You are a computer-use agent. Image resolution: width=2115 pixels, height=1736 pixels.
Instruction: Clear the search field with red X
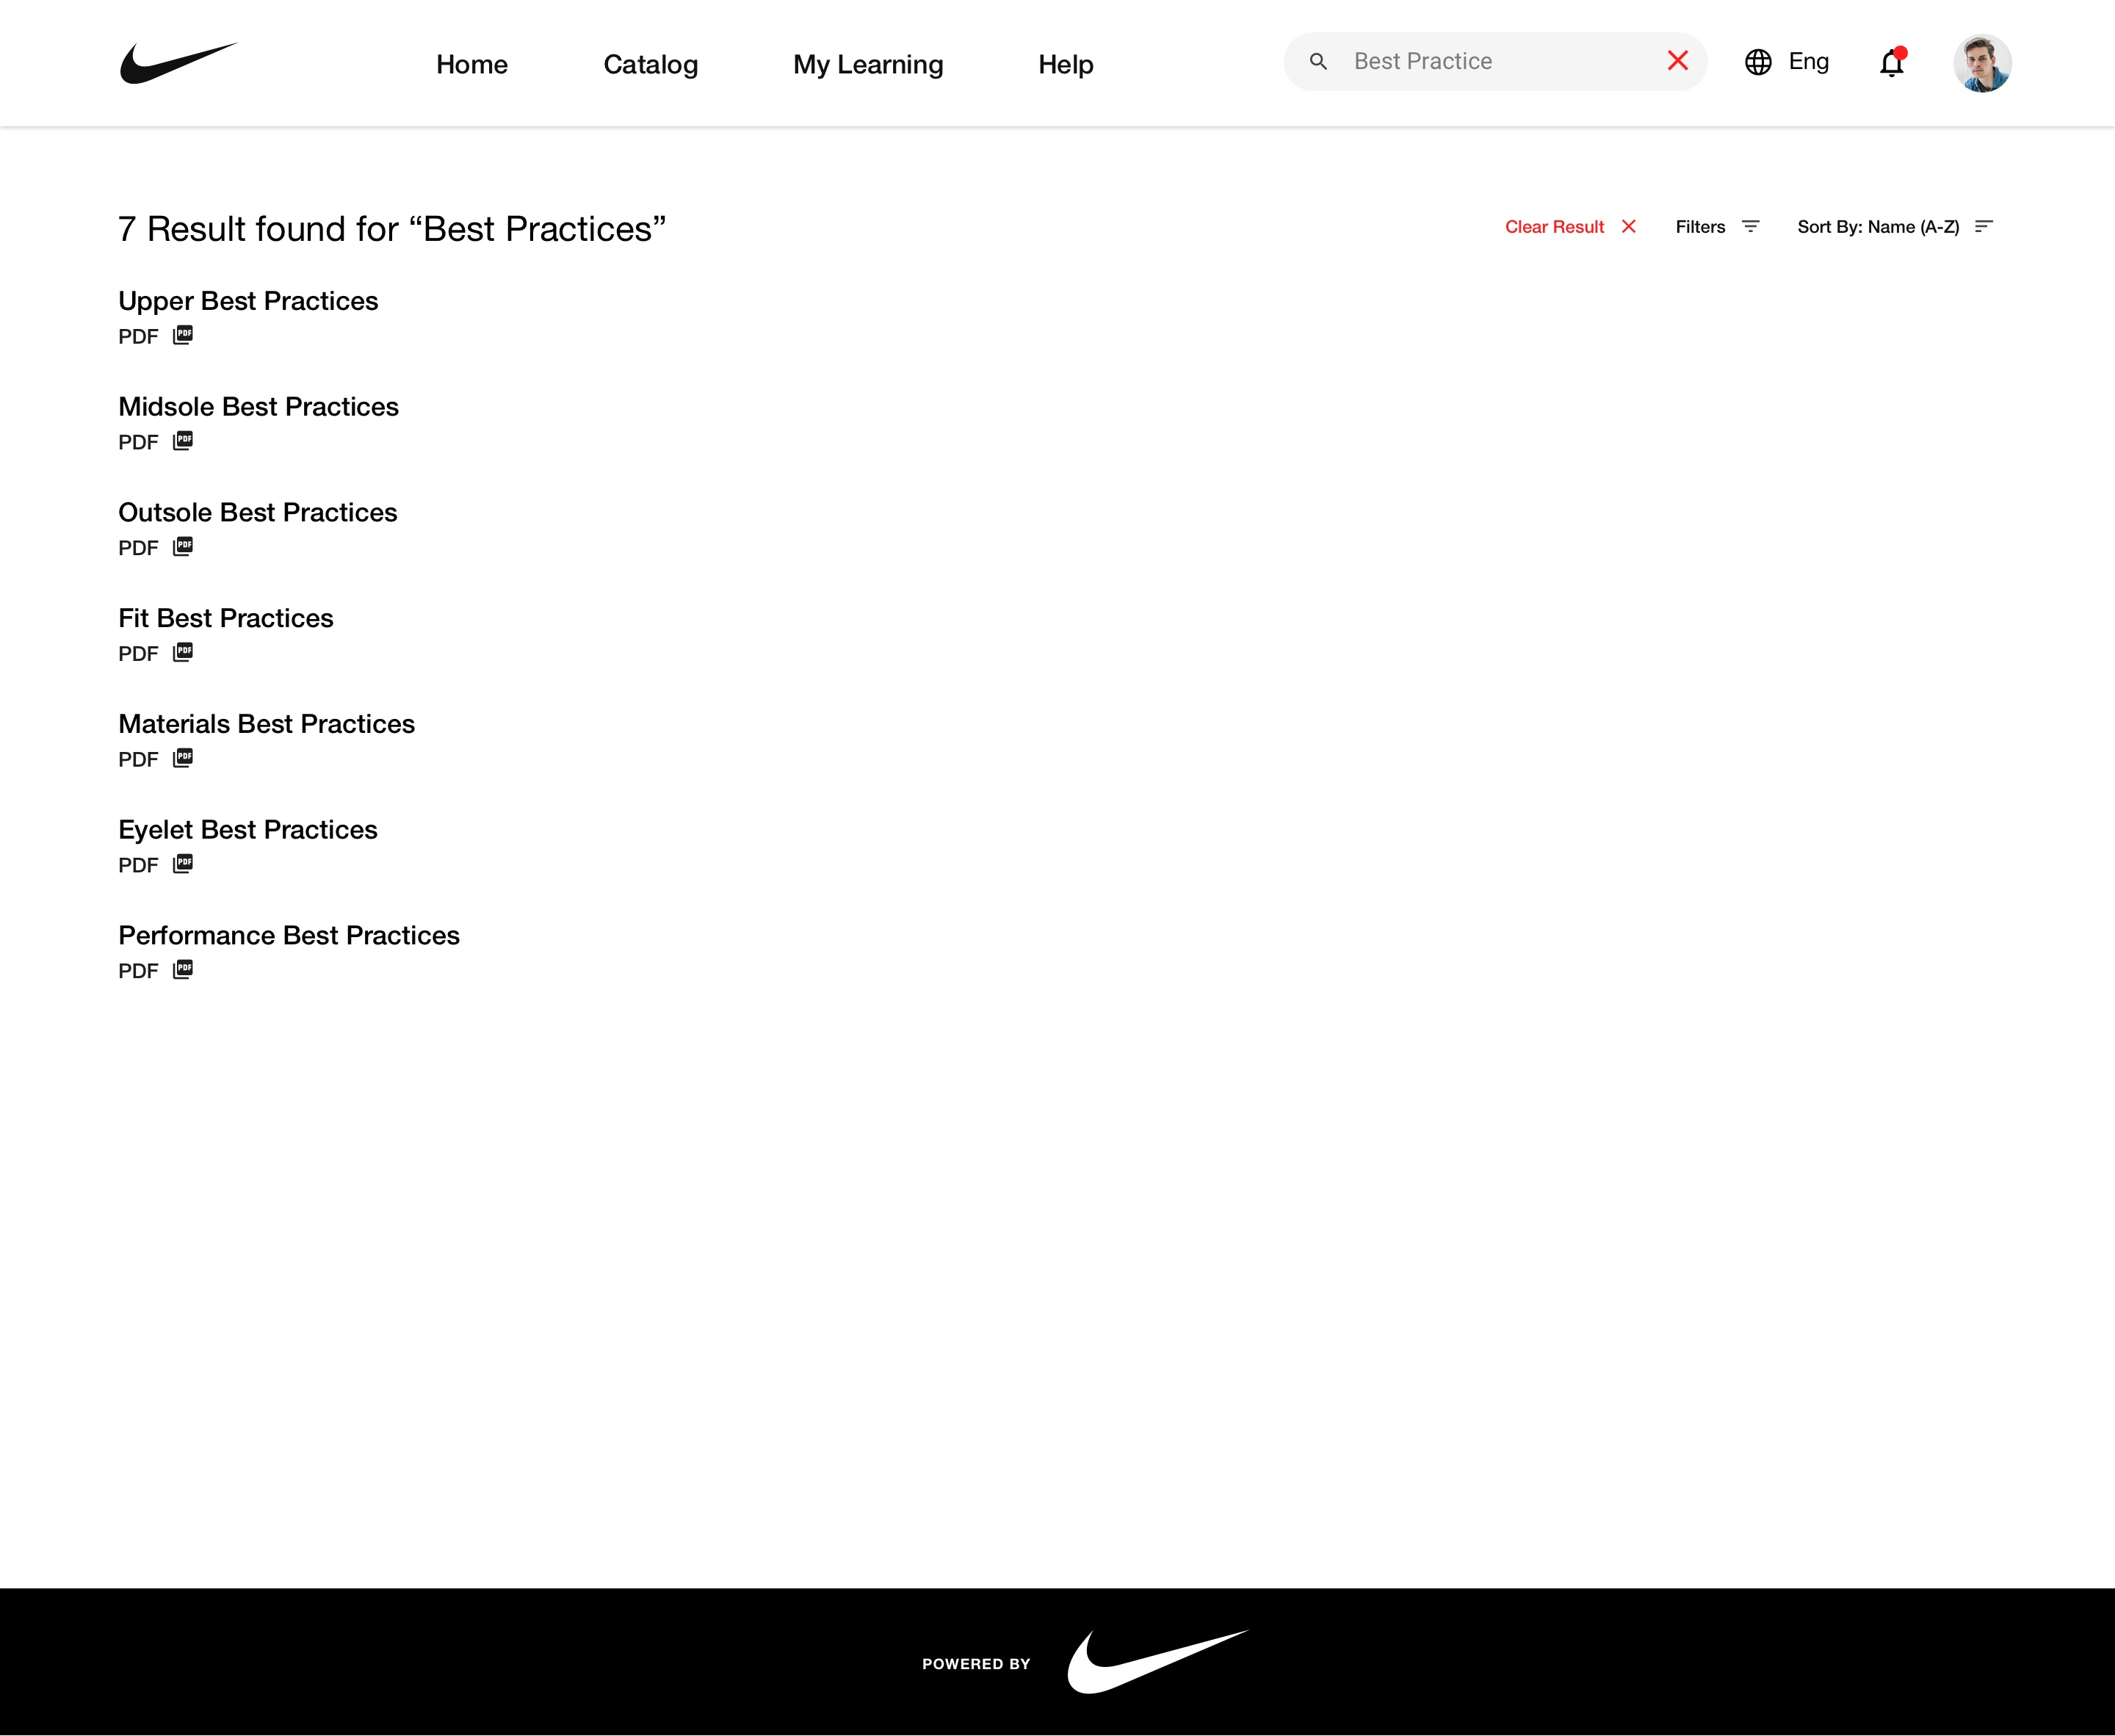pyautogui.click(x=1678, y=61)
